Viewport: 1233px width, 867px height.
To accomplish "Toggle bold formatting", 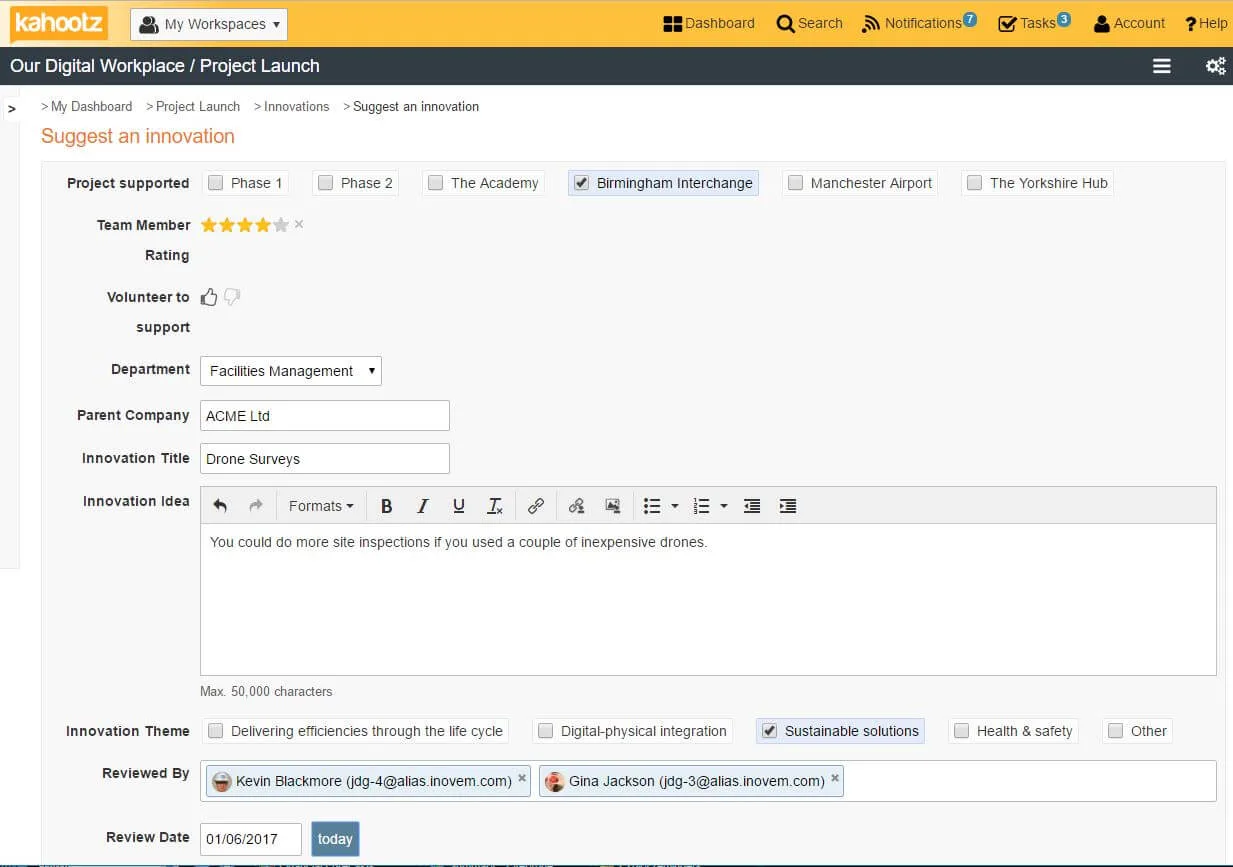I will [x=387, y=506].
